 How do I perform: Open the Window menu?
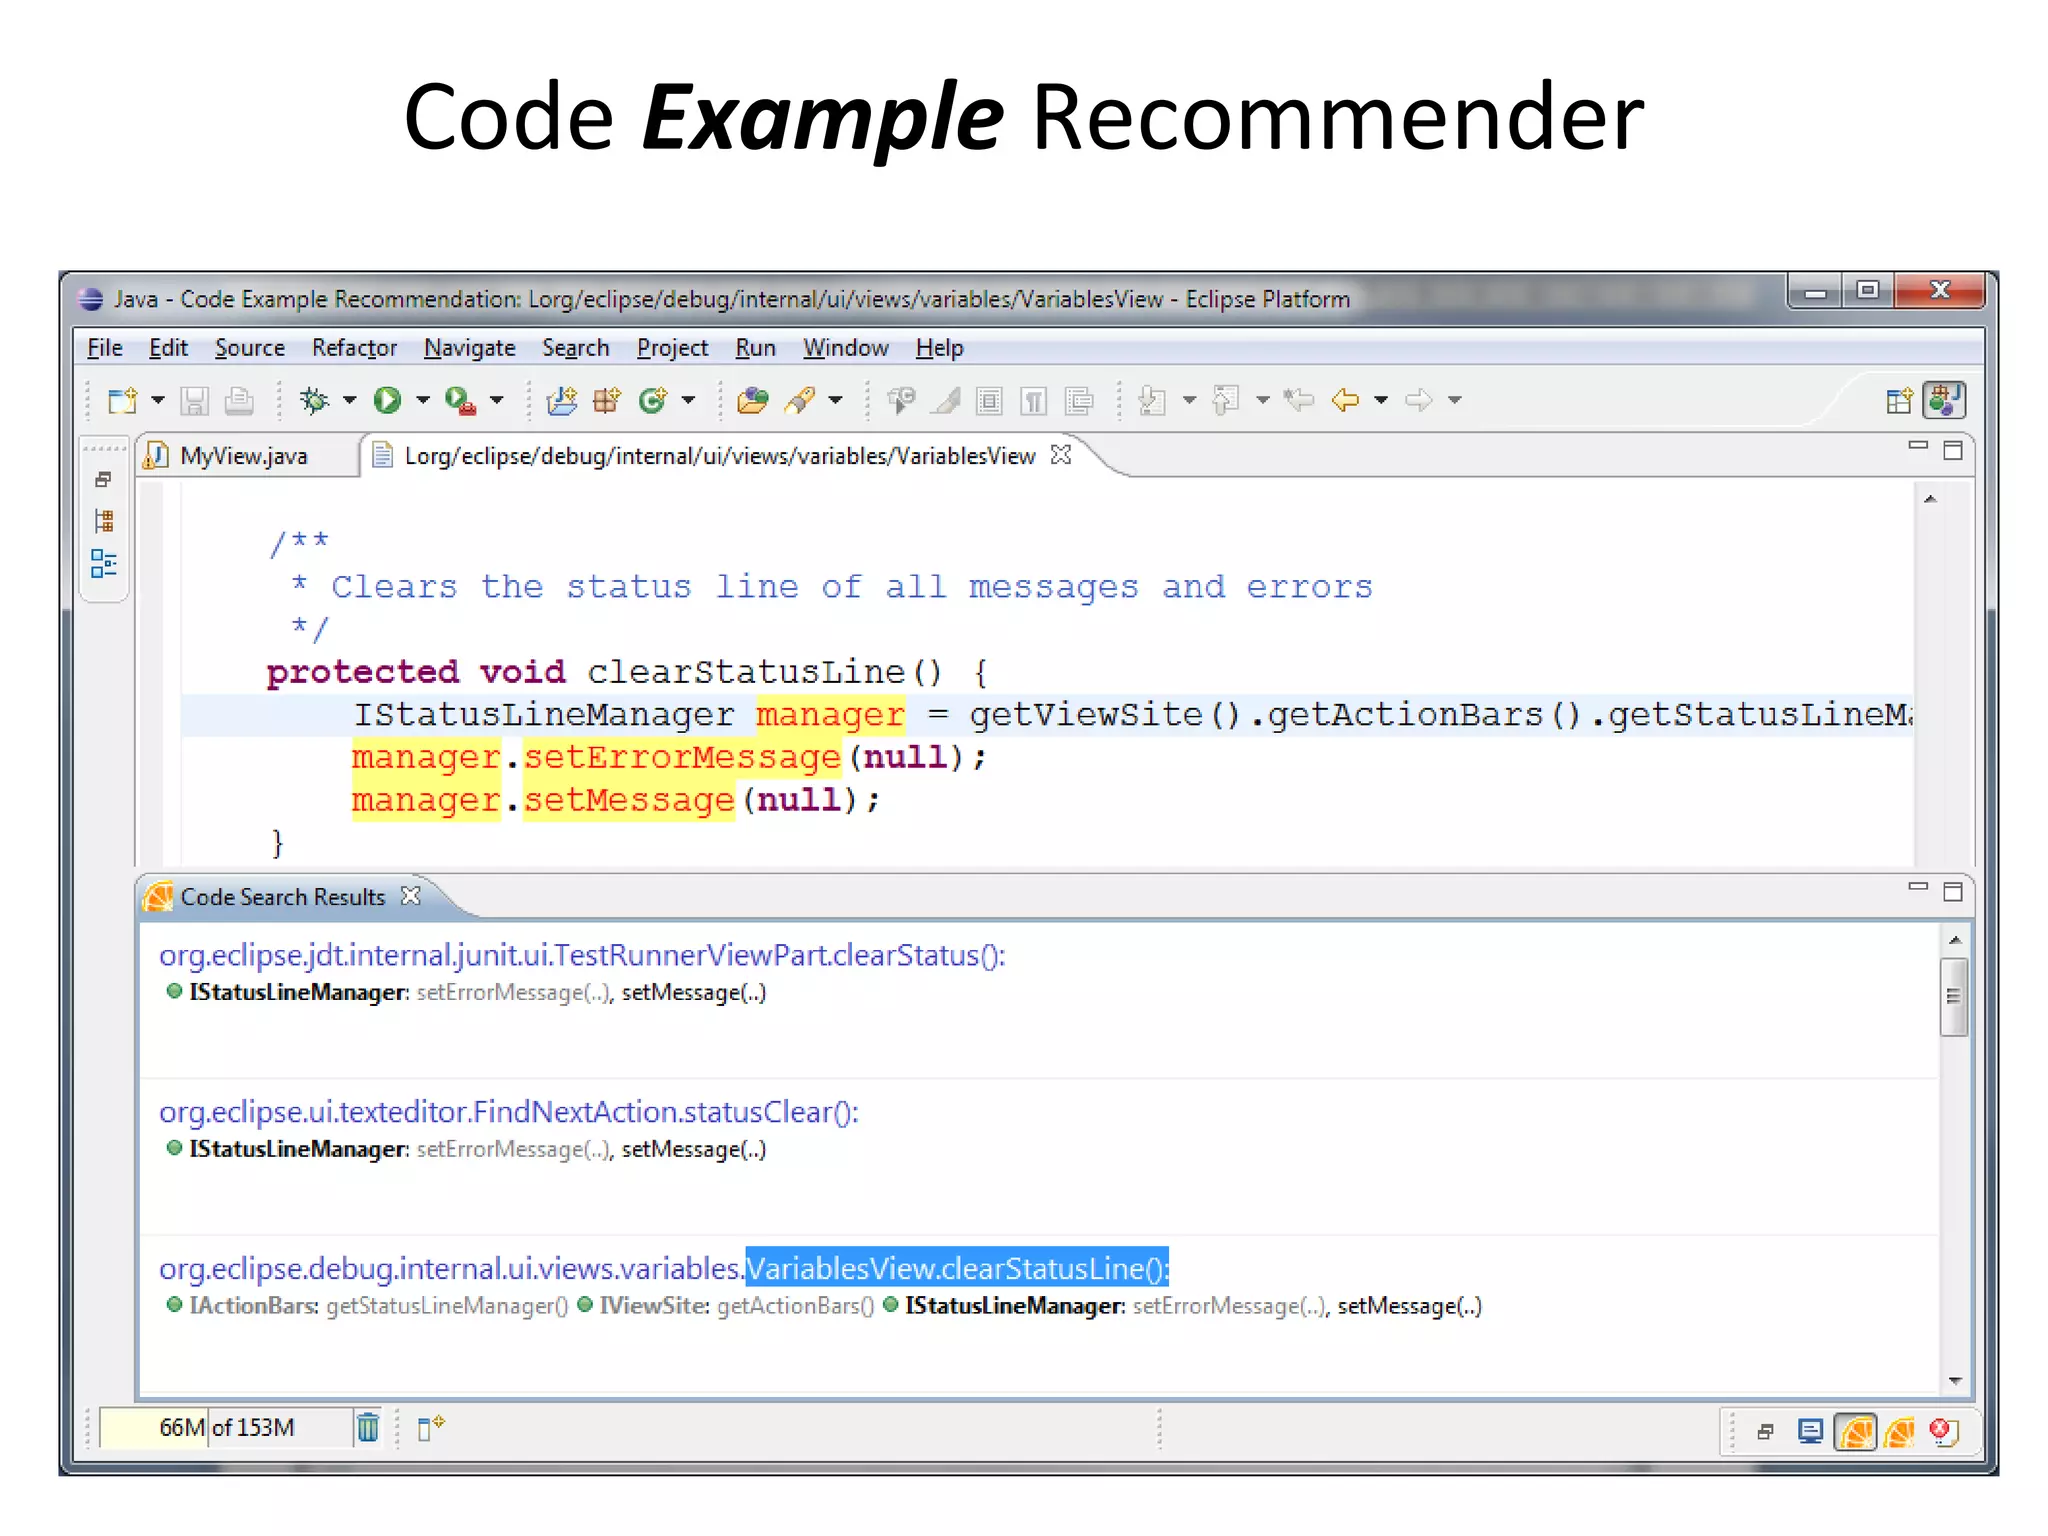coord(846,348)
